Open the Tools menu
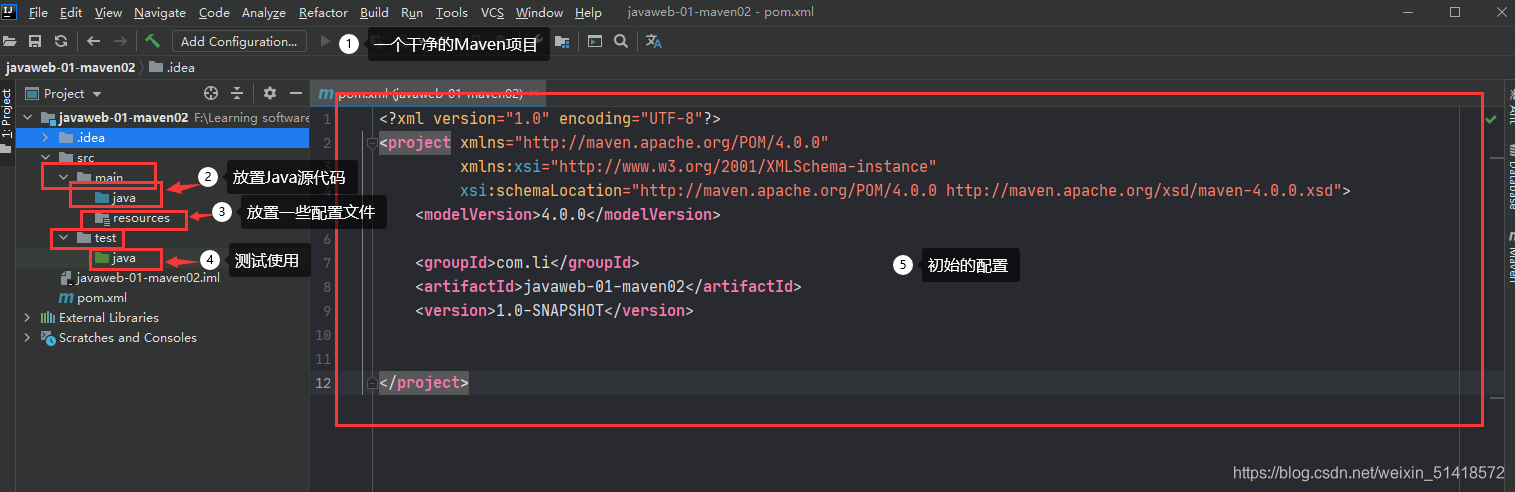Image resolution: width=1515 pixels, height=492 pixels. click(452, 13)
